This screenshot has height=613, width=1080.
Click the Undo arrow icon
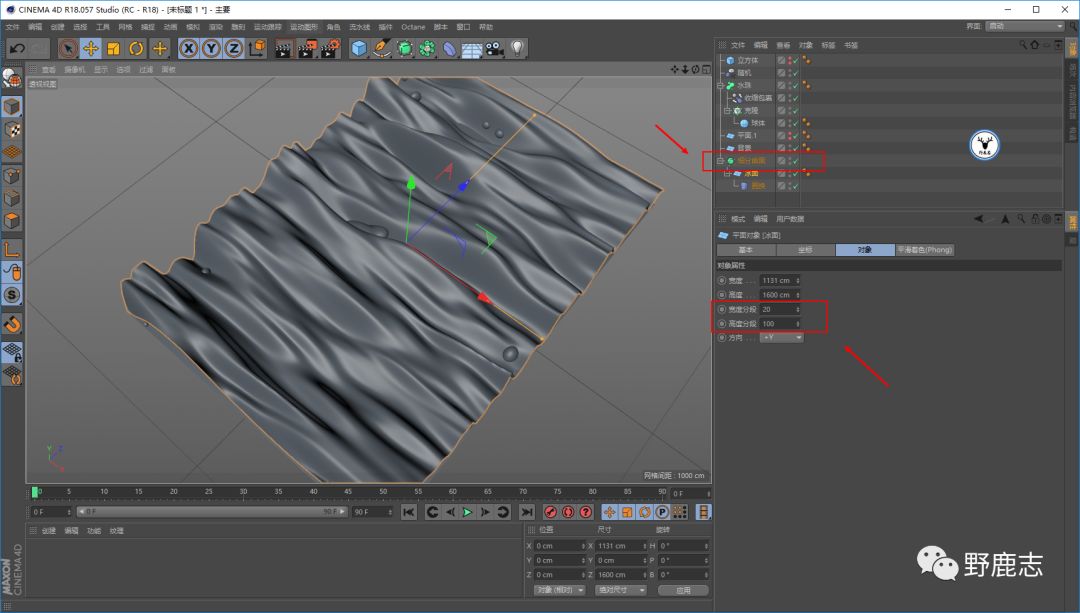17,48
